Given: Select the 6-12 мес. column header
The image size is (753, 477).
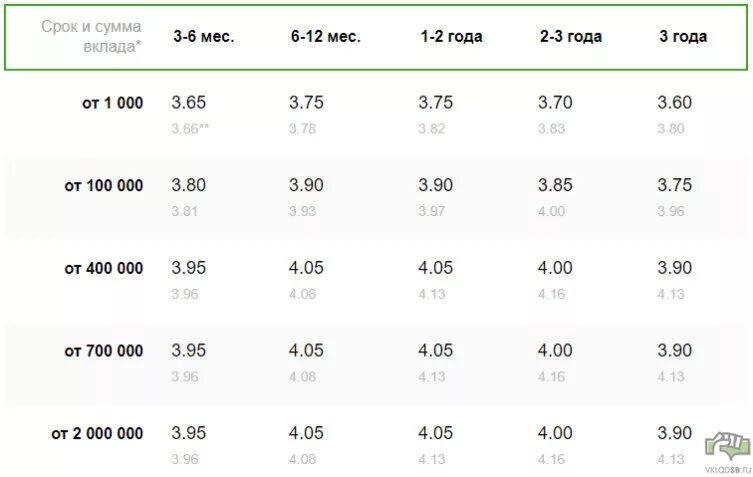Looking at the screenshot, I should 326,37.
